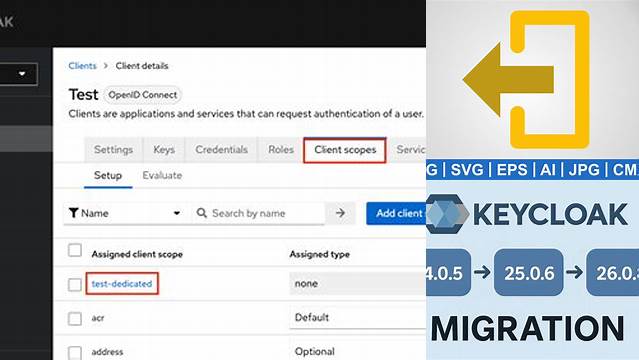Open assigned type dropdown for address
639x360 pixels.
click(358, 351)
